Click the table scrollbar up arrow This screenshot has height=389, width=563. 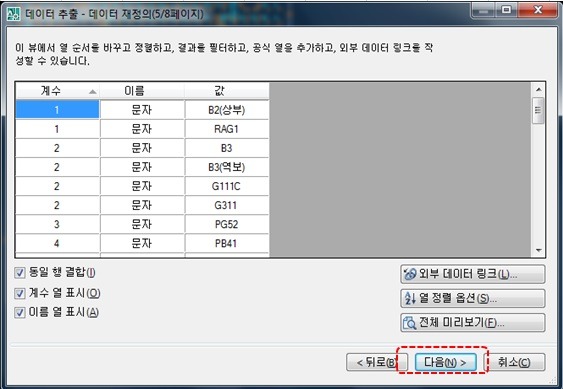[x=538, y=89]
